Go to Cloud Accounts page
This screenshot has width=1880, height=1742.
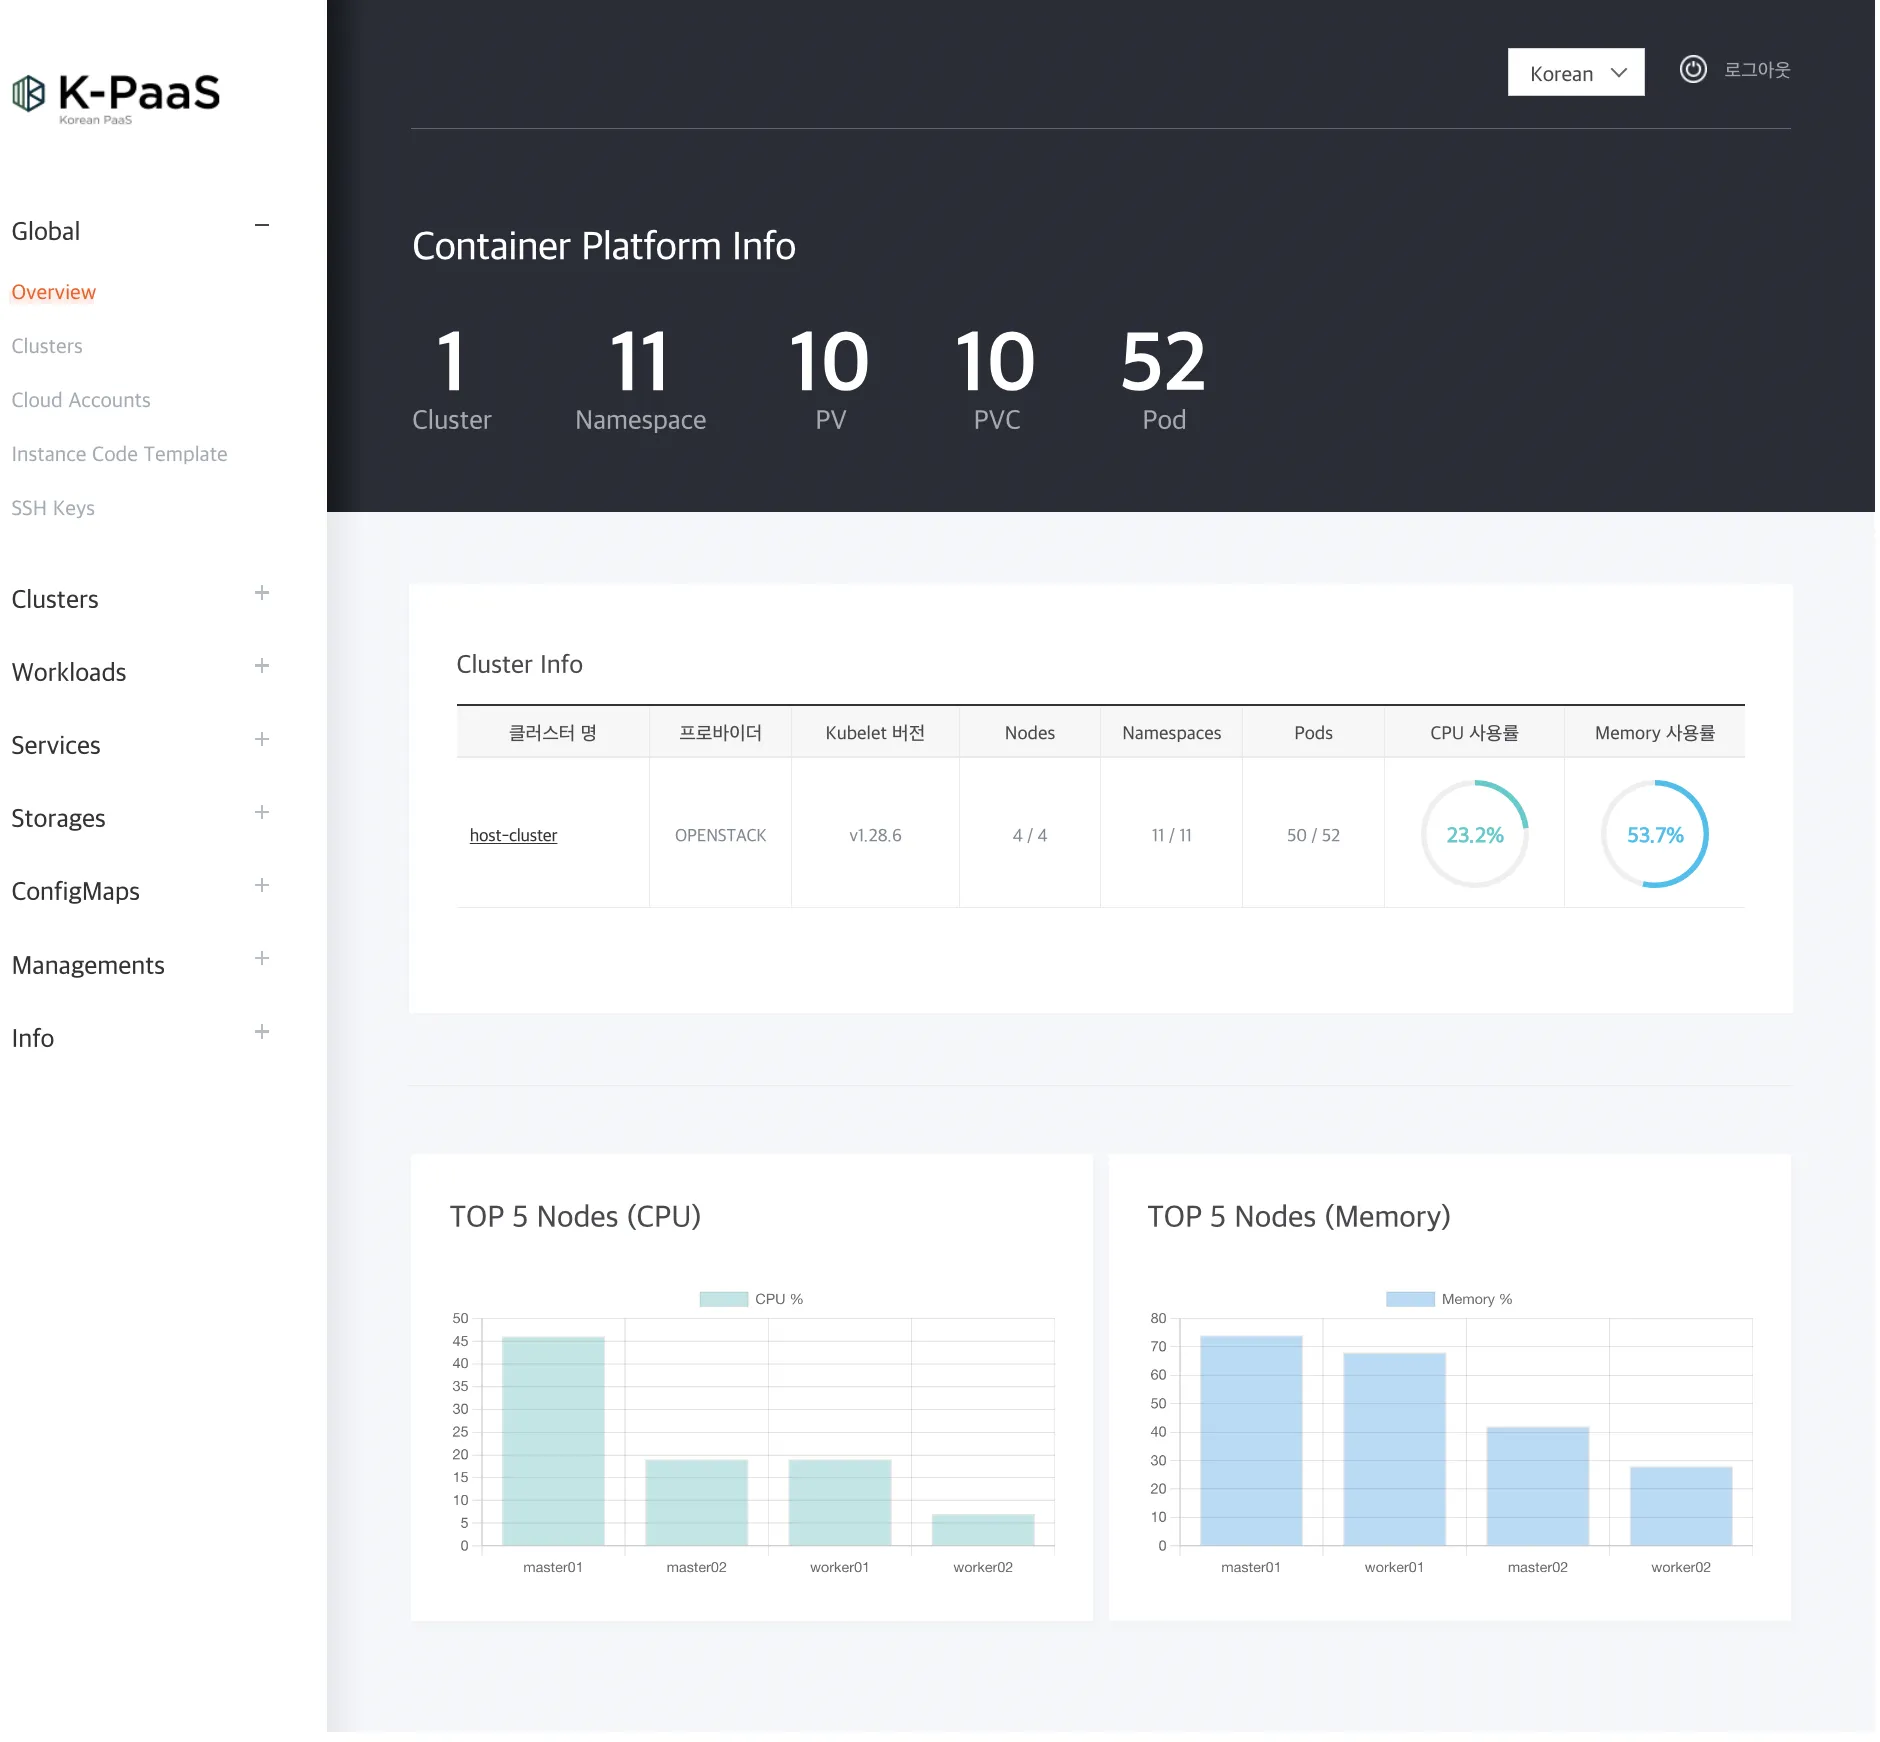tap(81, 400)
